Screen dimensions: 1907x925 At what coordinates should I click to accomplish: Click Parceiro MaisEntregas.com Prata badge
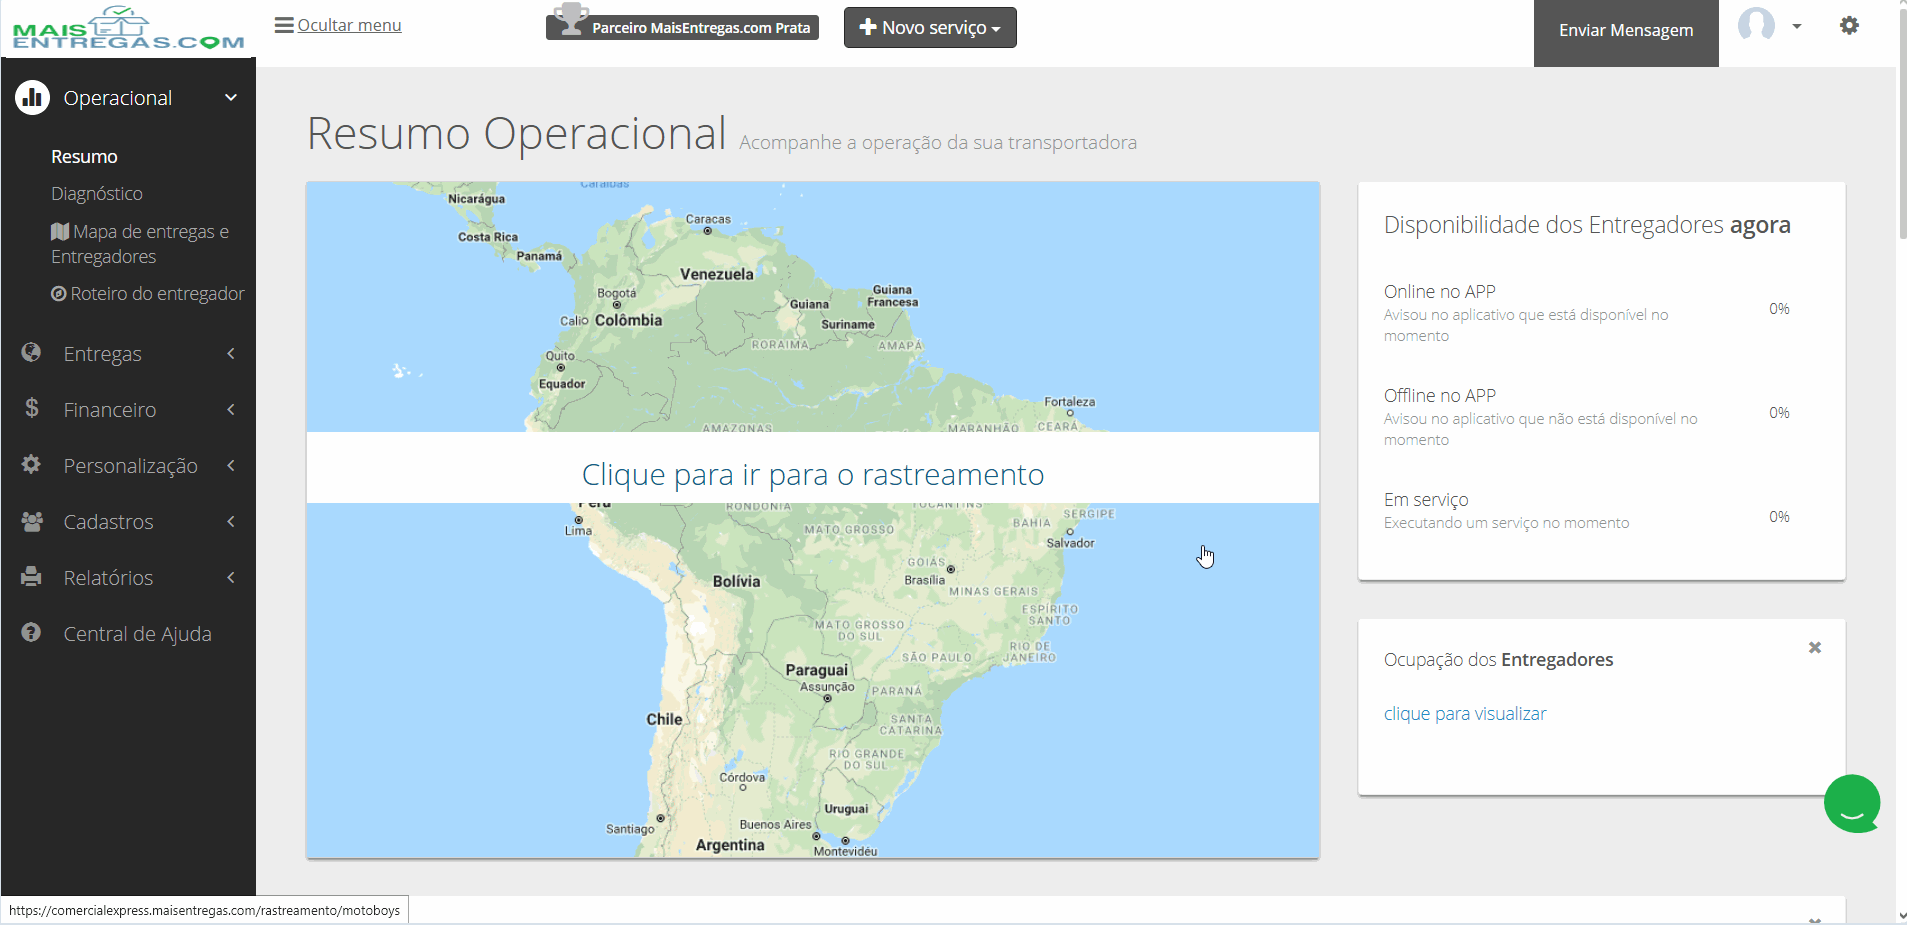[682, 27]
